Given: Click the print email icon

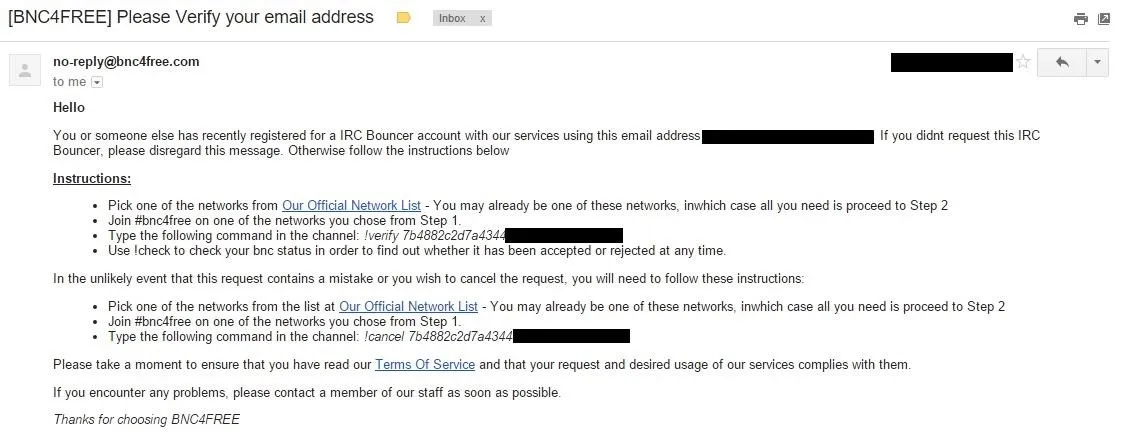Looking at the screenshot, I should (1081, 19).
